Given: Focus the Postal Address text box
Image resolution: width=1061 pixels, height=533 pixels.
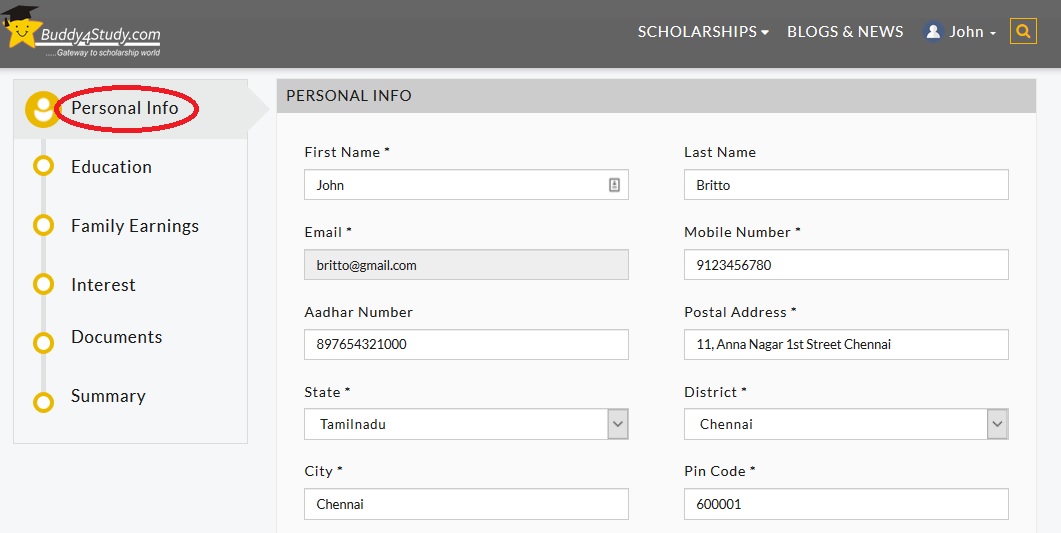Looking at the screenshot, I should (846, 344).
